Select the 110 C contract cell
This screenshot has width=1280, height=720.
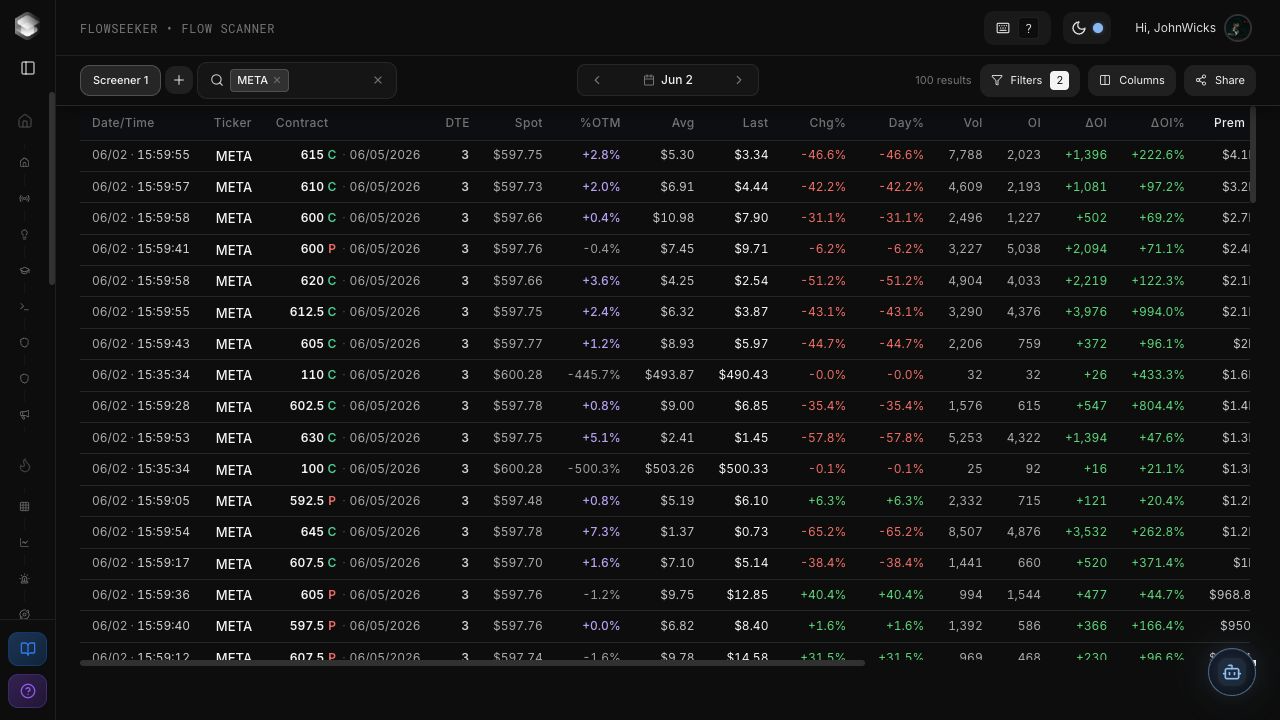(360, 375)
